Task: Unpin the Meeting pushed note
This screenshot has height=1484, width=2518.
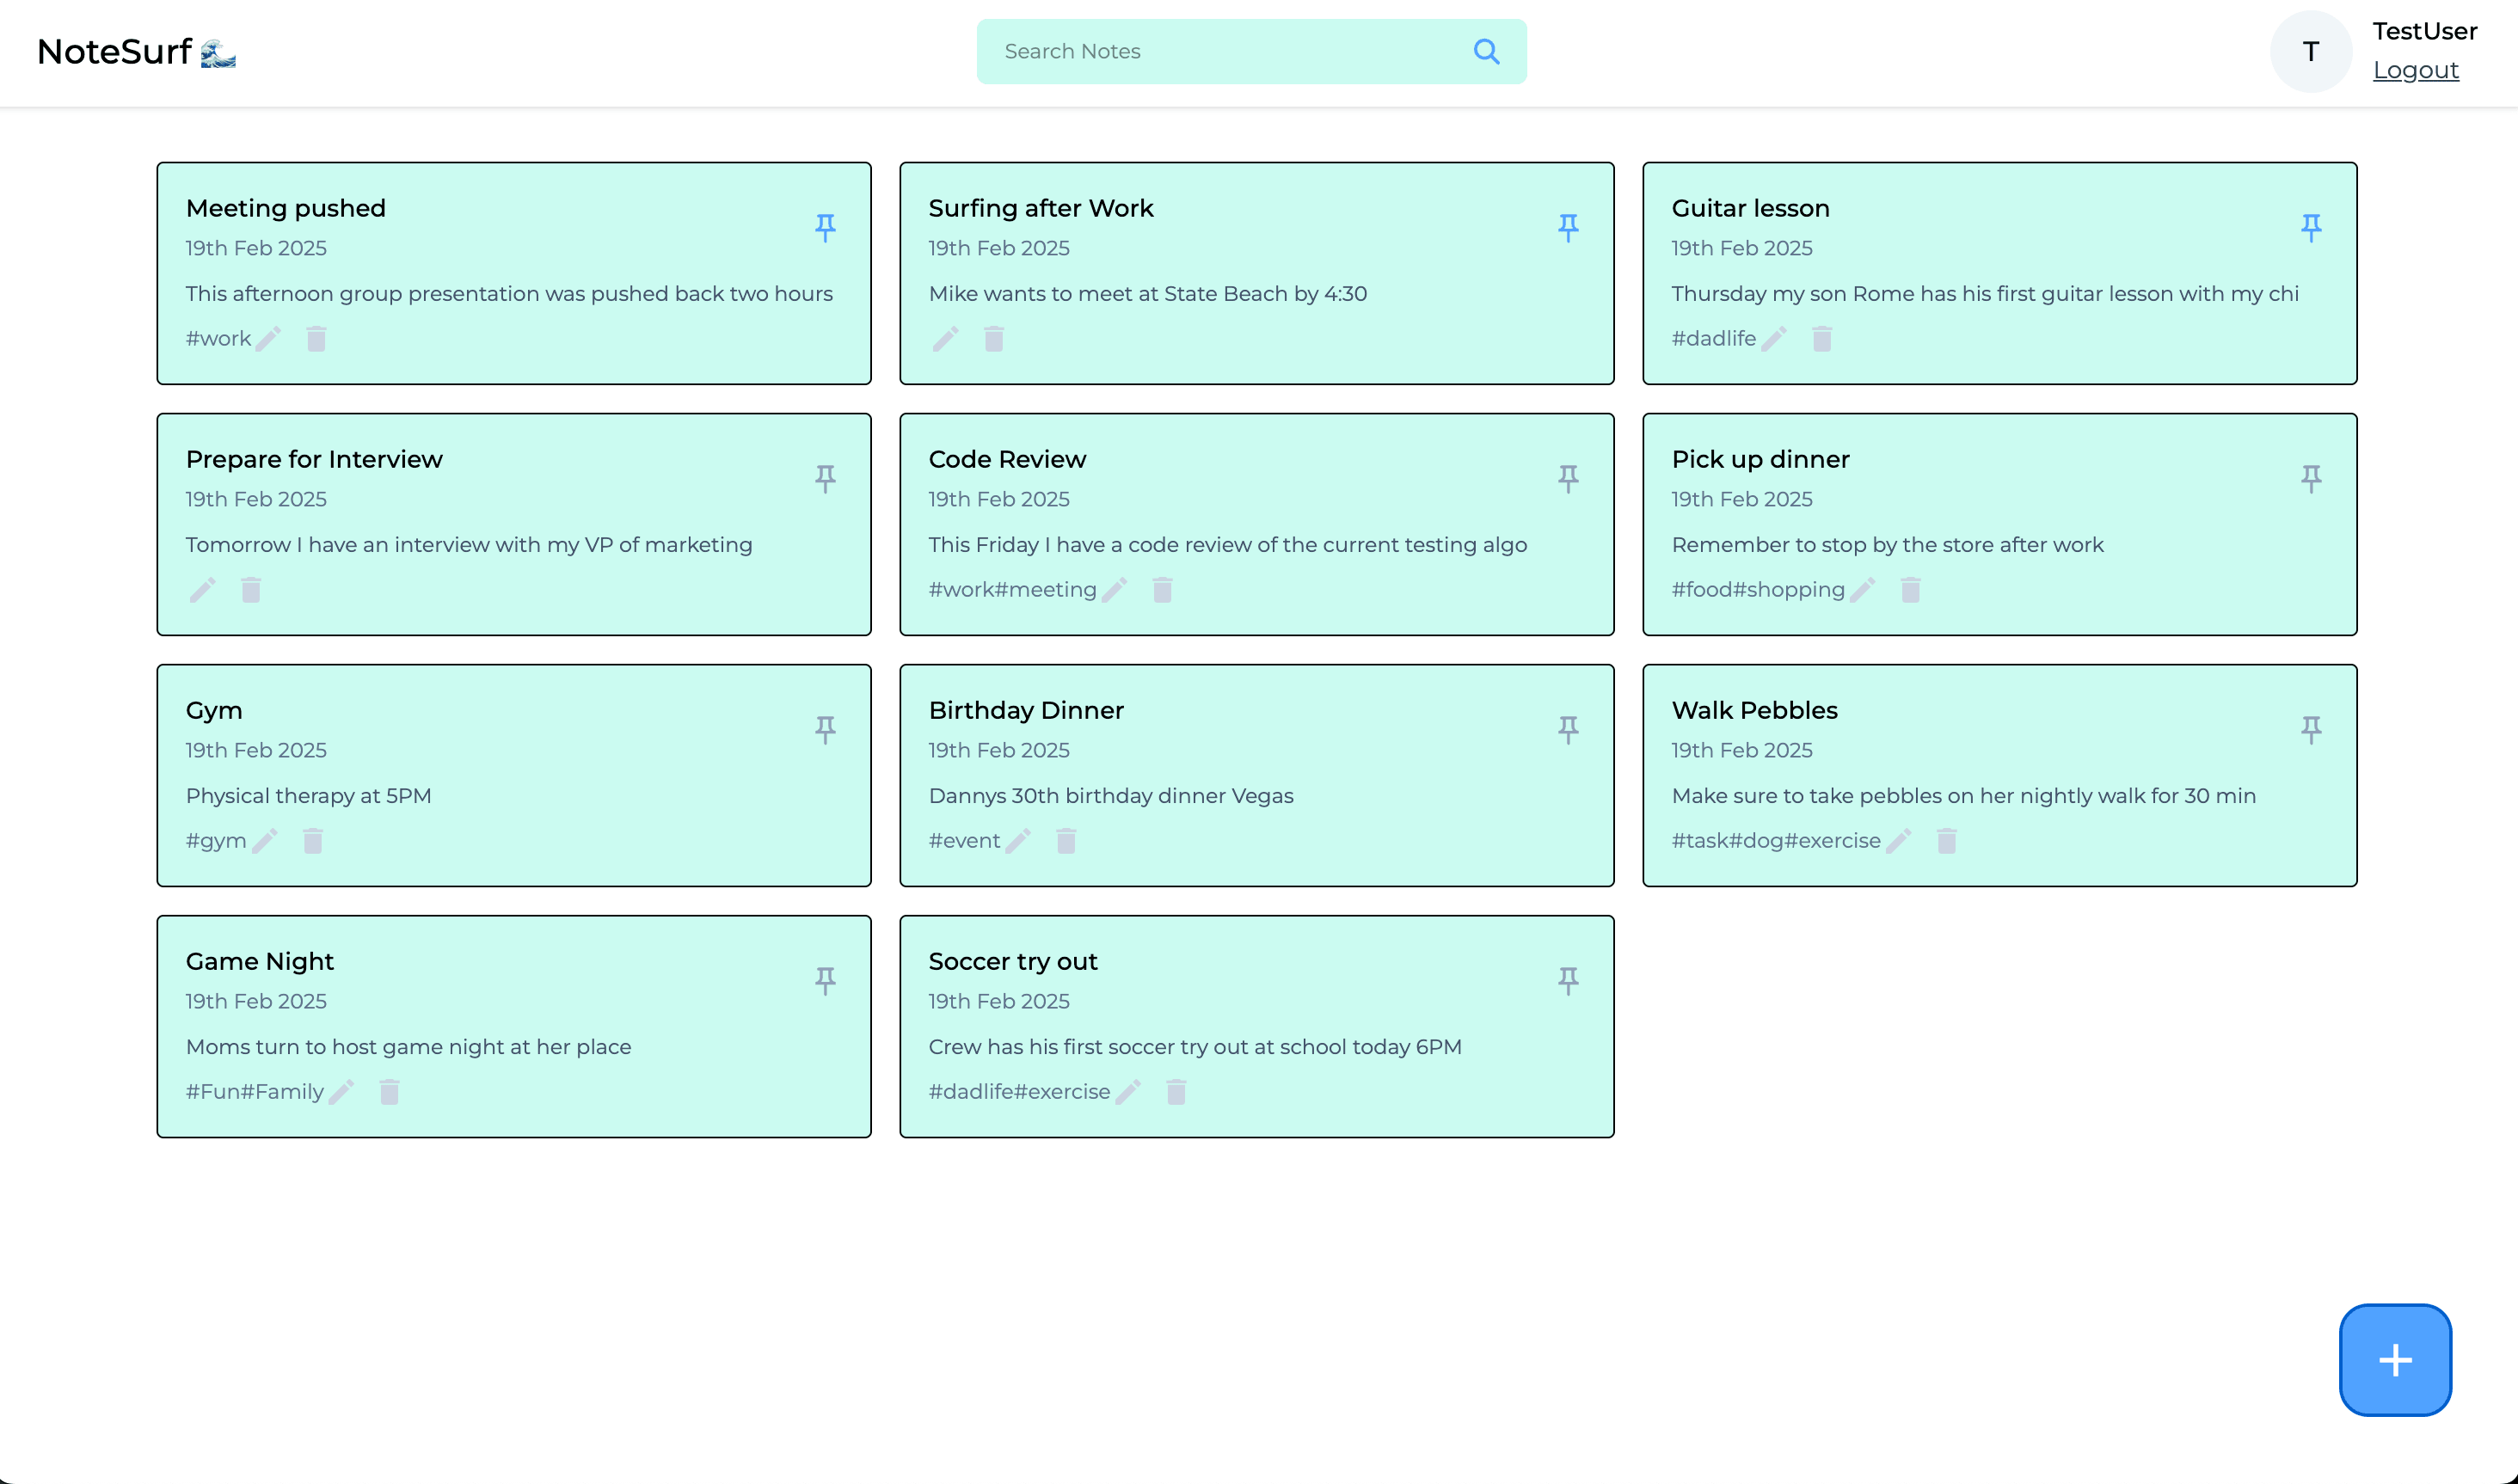Action: click(x=825, y=228)
